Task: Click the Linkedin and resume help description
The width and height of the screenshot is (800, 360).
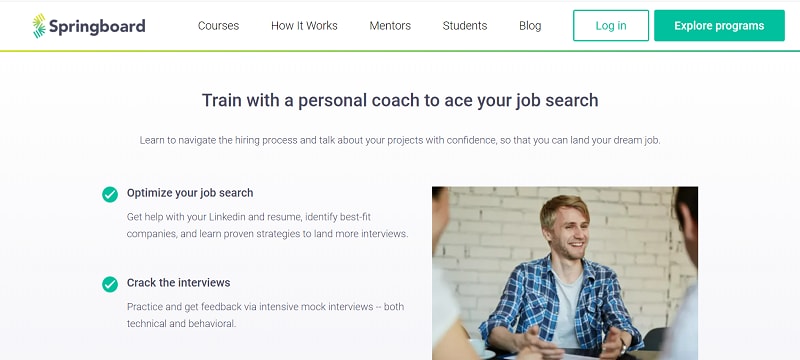Action: point(267,225)
